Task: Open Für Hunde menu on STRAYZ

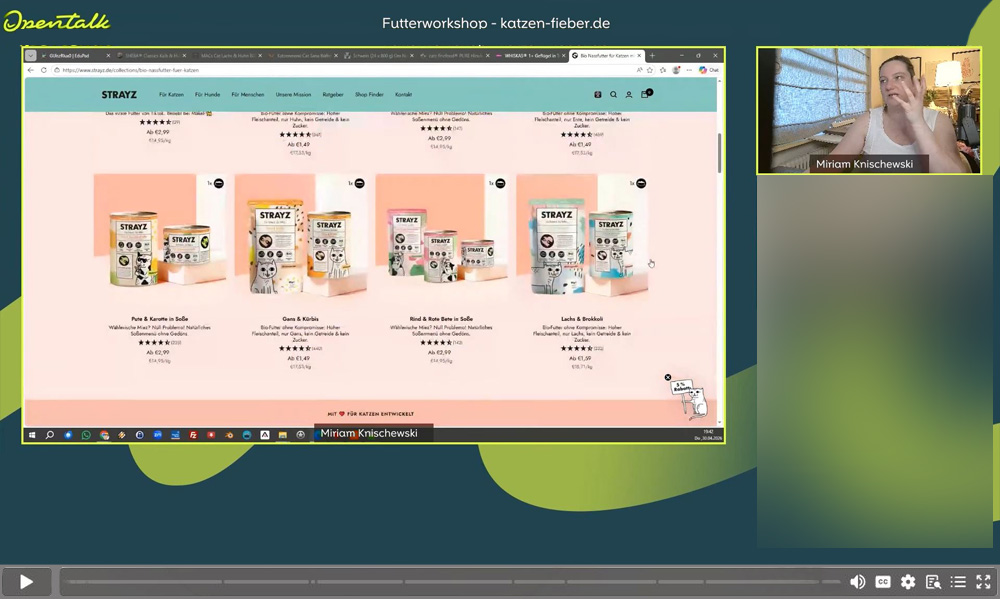Action: (207, 94)
